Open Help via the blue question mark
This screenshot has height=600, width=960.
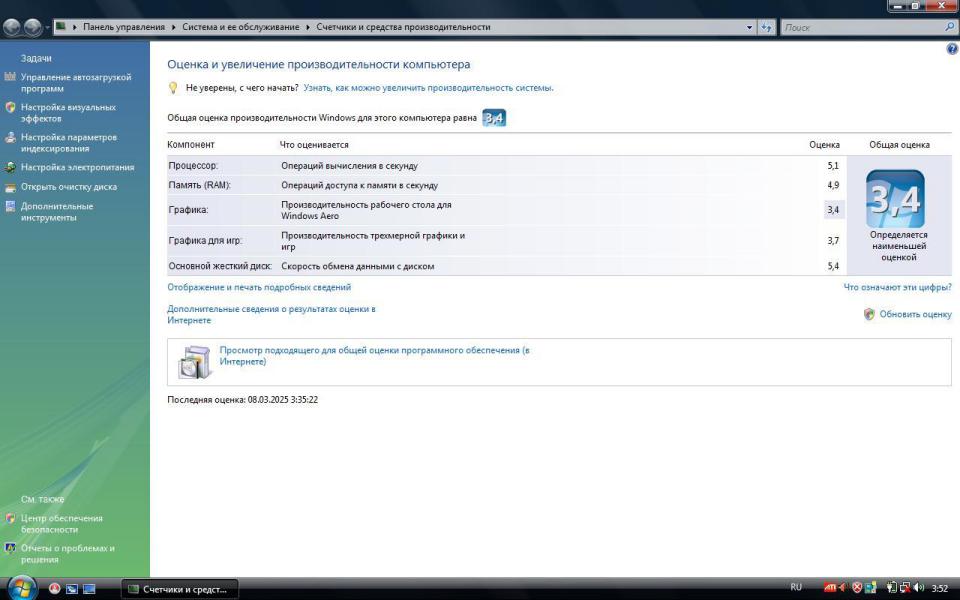pyautogui.click(x=952, y=50)
